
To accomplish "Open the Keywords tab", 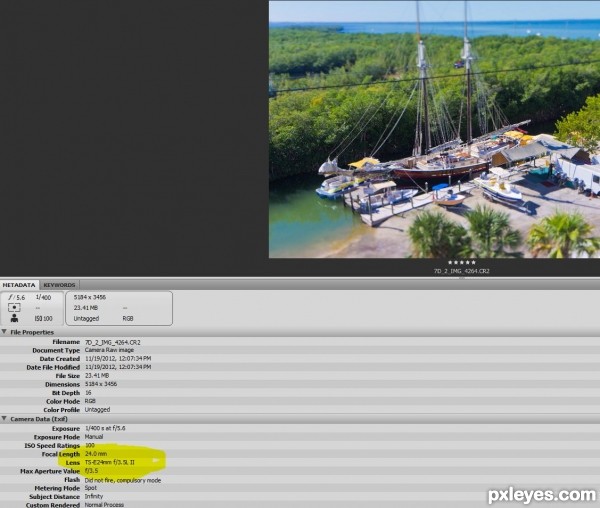I will (59, 285).
